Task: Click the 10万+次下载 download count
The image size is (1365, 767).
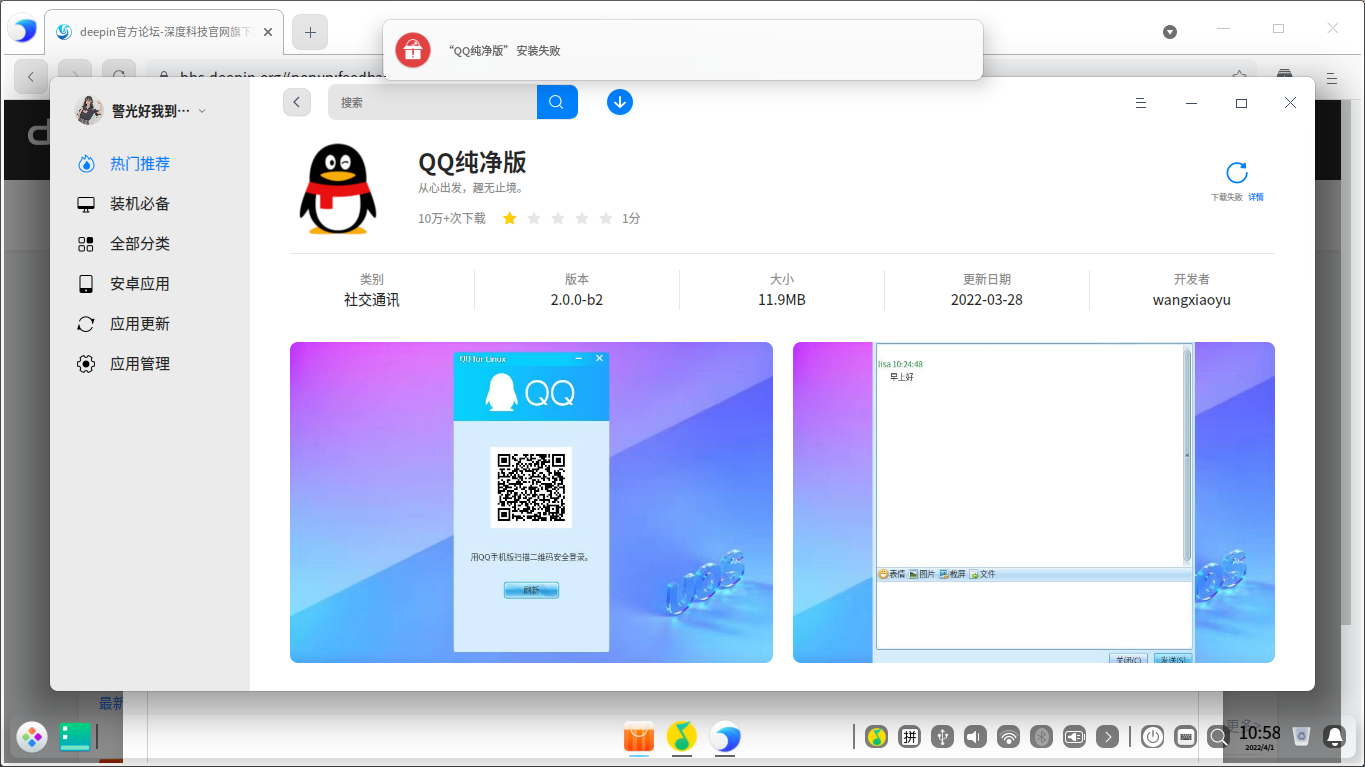Action: pos(452,218)
